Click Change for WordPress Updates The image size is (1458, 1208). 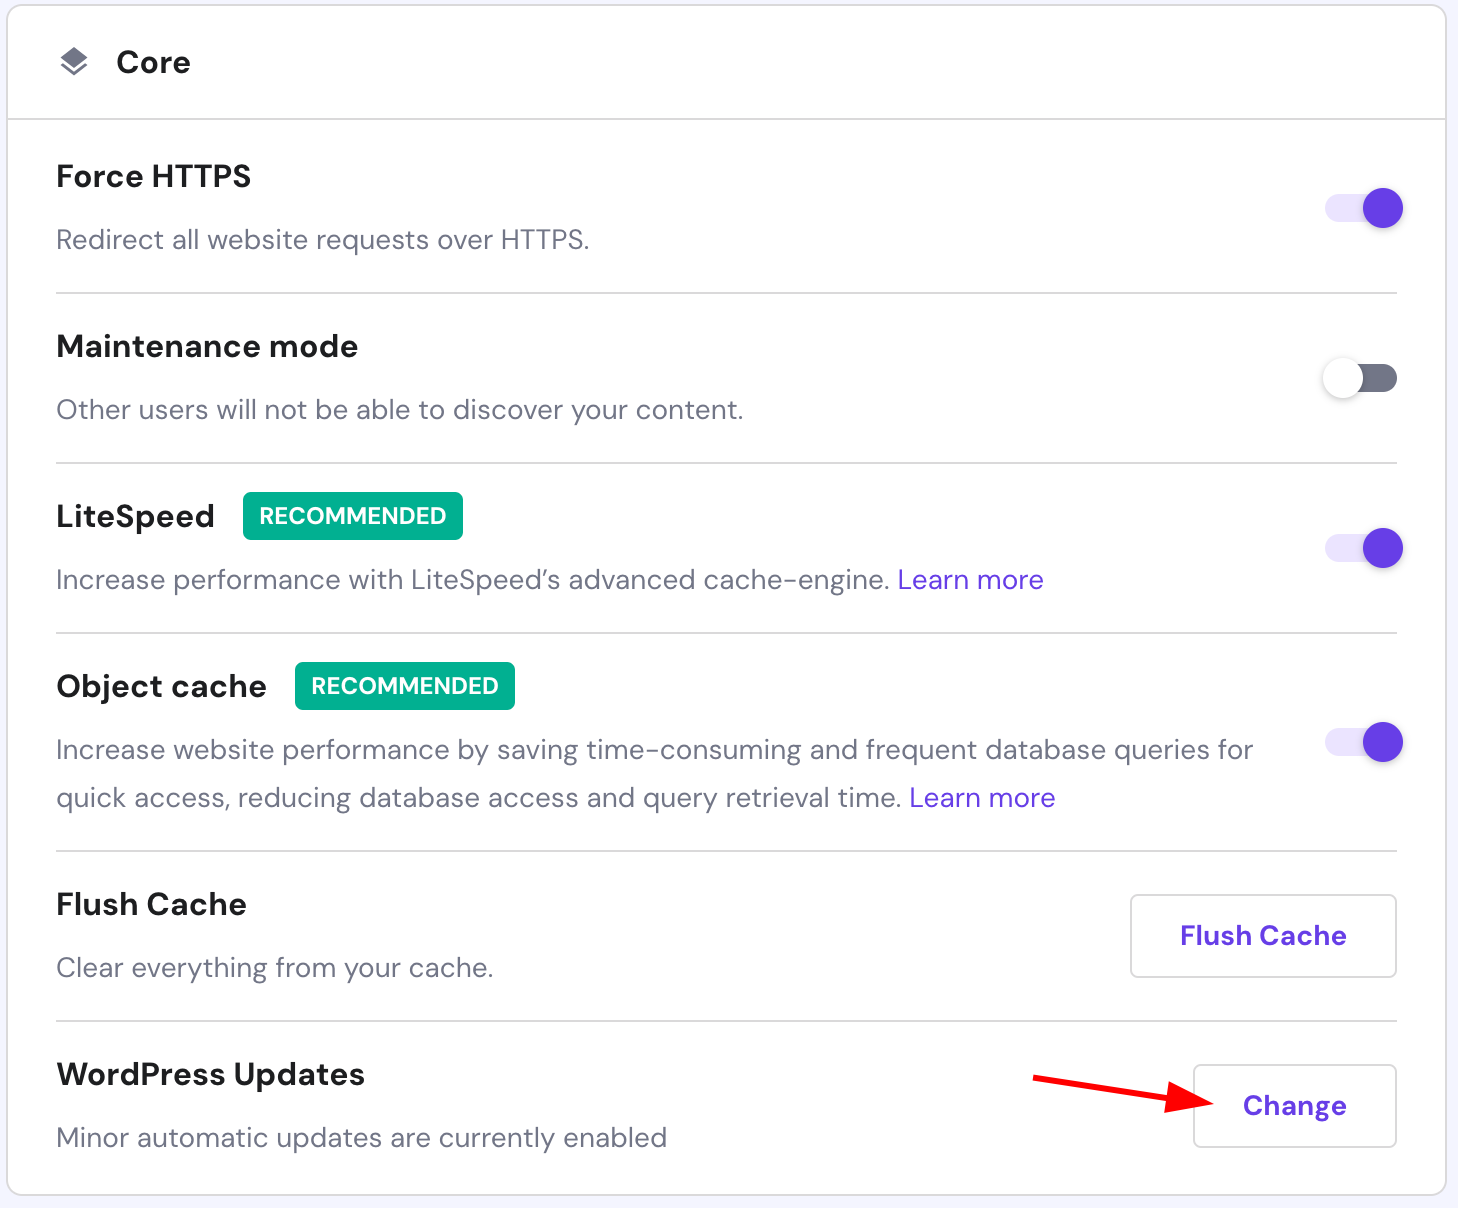tap(1294, 1106)
